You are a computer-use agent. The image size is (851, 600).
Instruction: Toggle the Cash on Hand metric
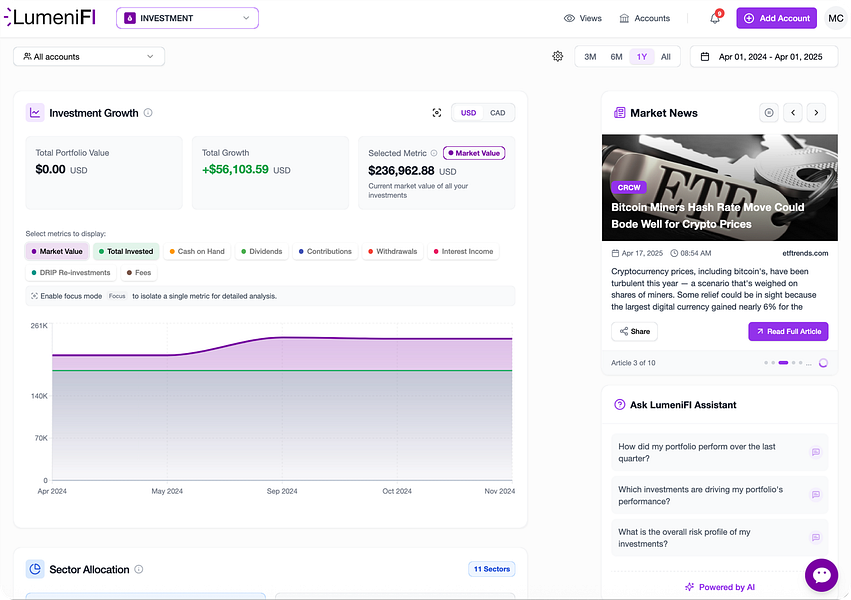click(196, 251)
